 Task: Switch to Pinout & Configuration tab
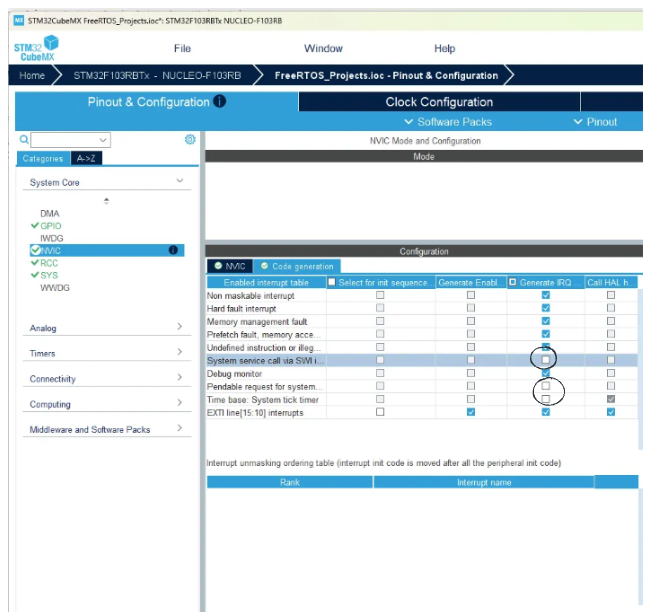click(157, 102)
